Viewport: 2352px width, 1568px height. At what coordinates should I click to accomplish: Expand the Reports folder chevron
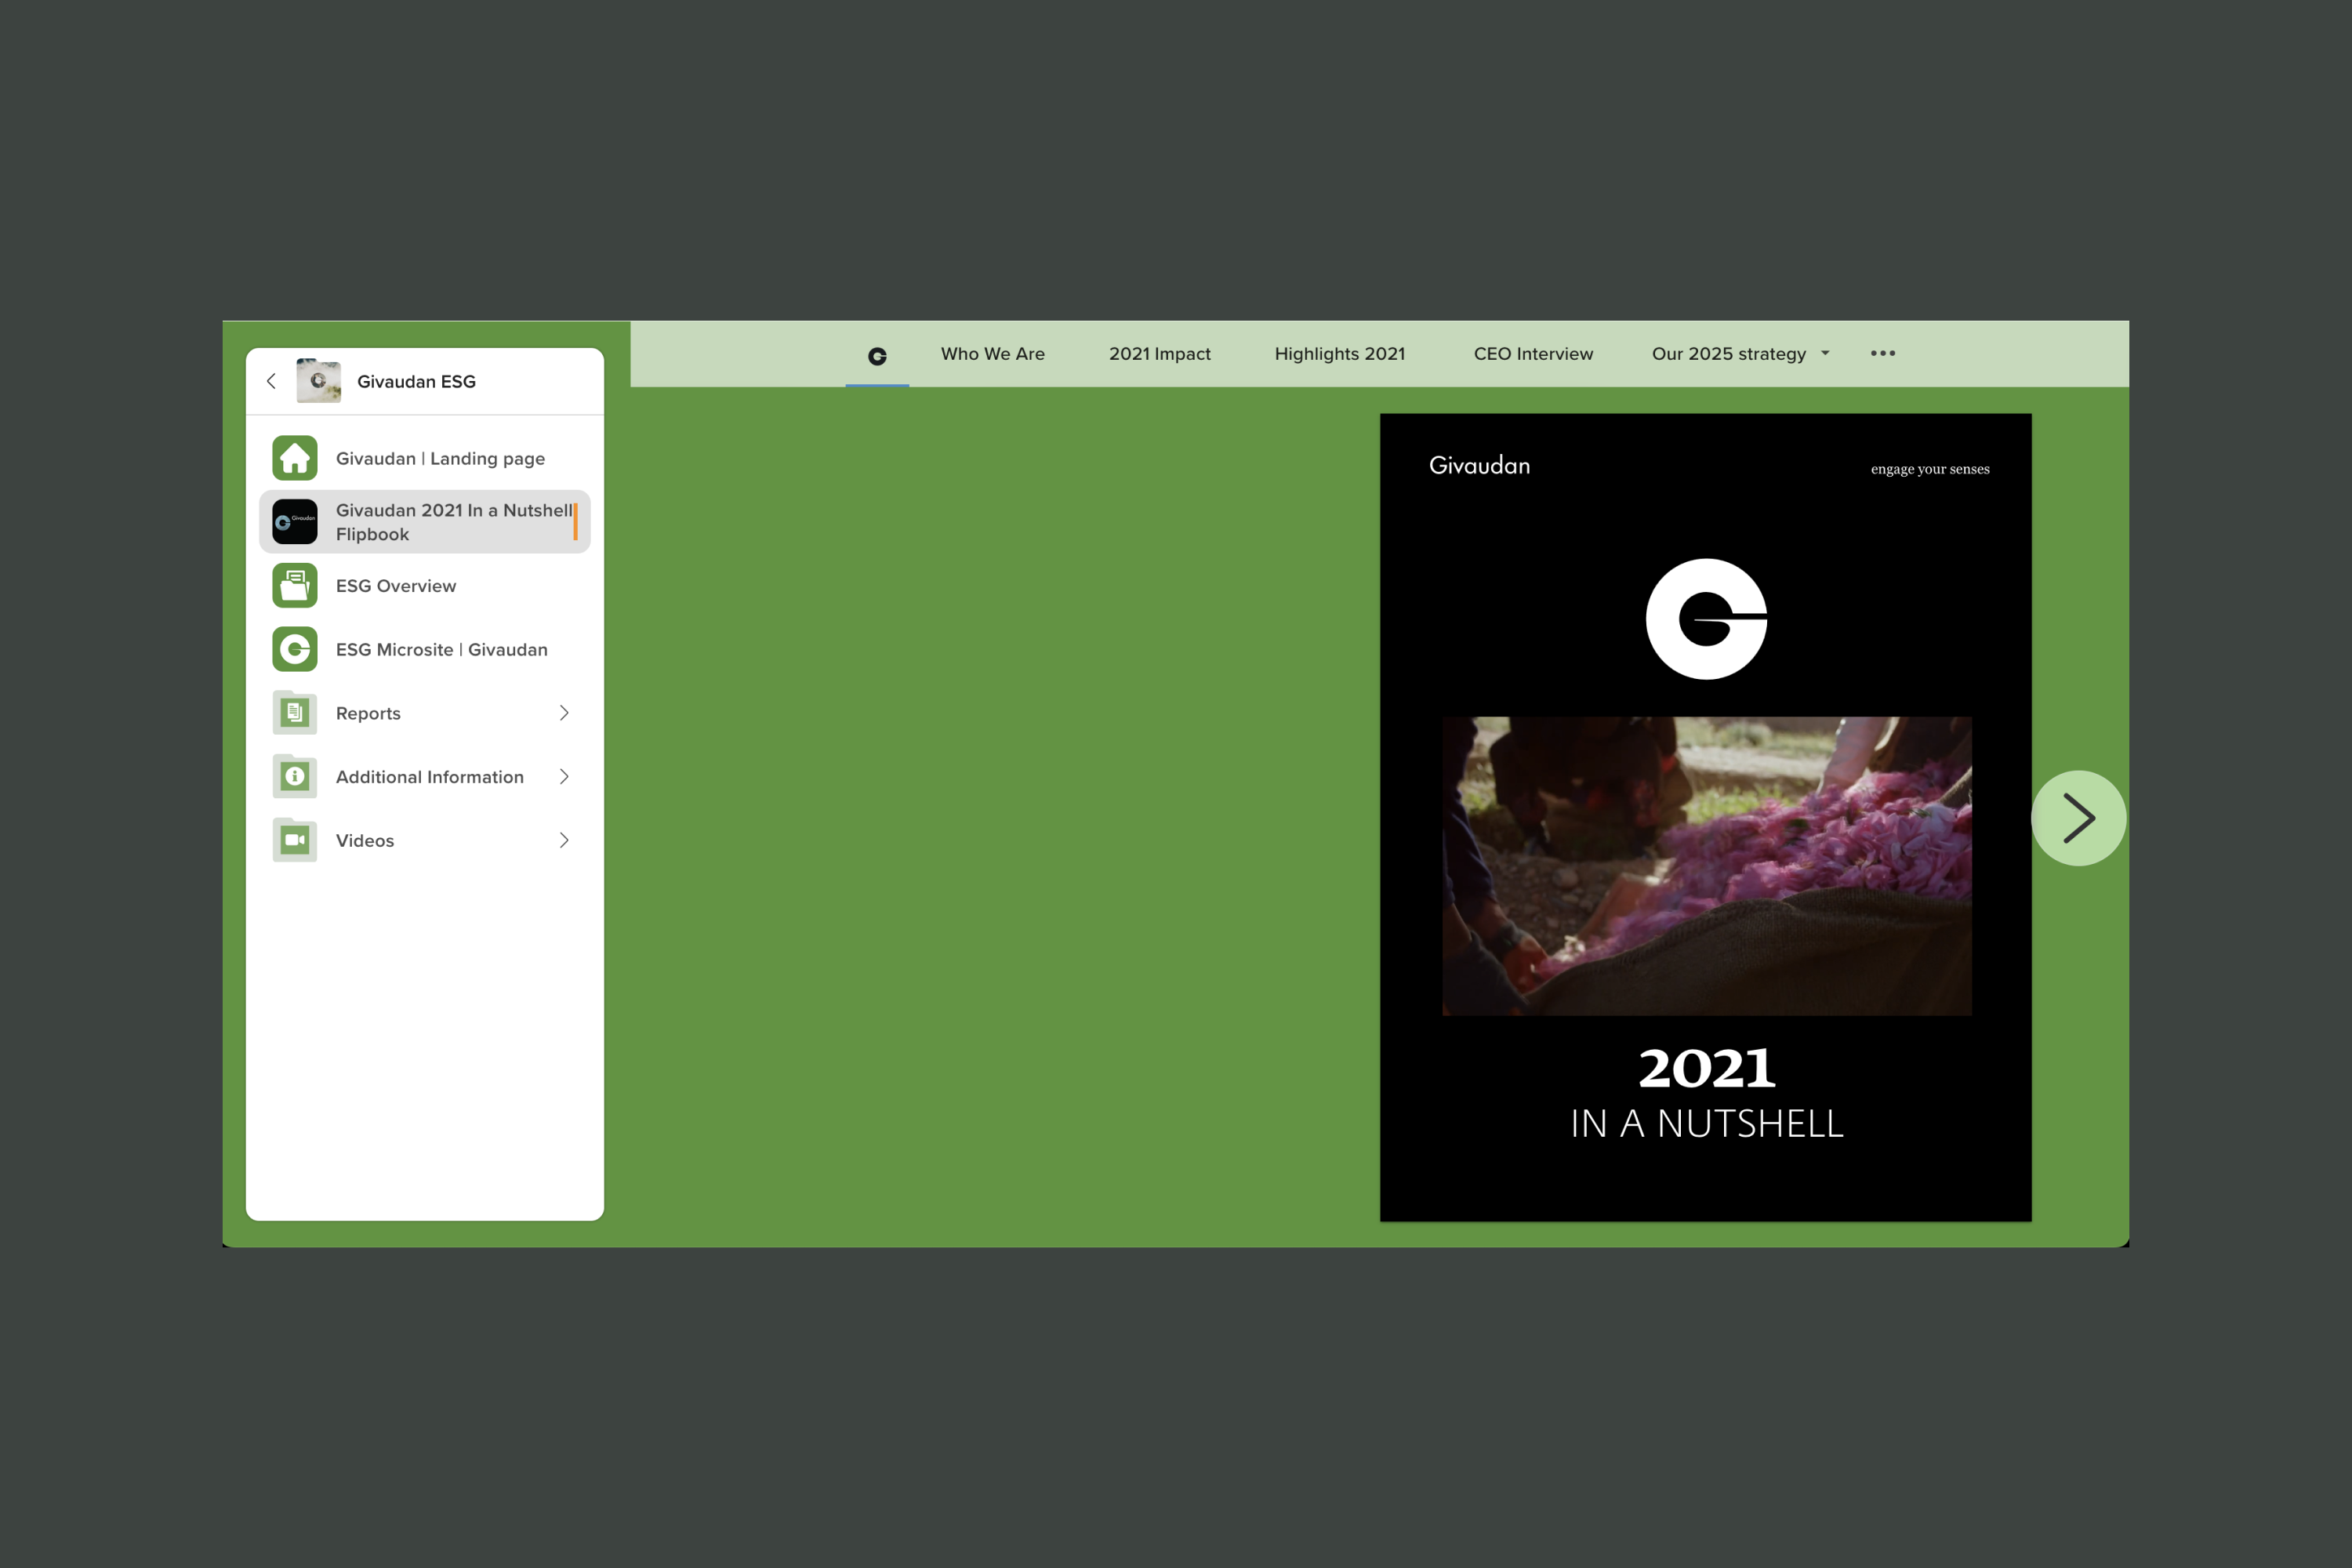(564, 713)
